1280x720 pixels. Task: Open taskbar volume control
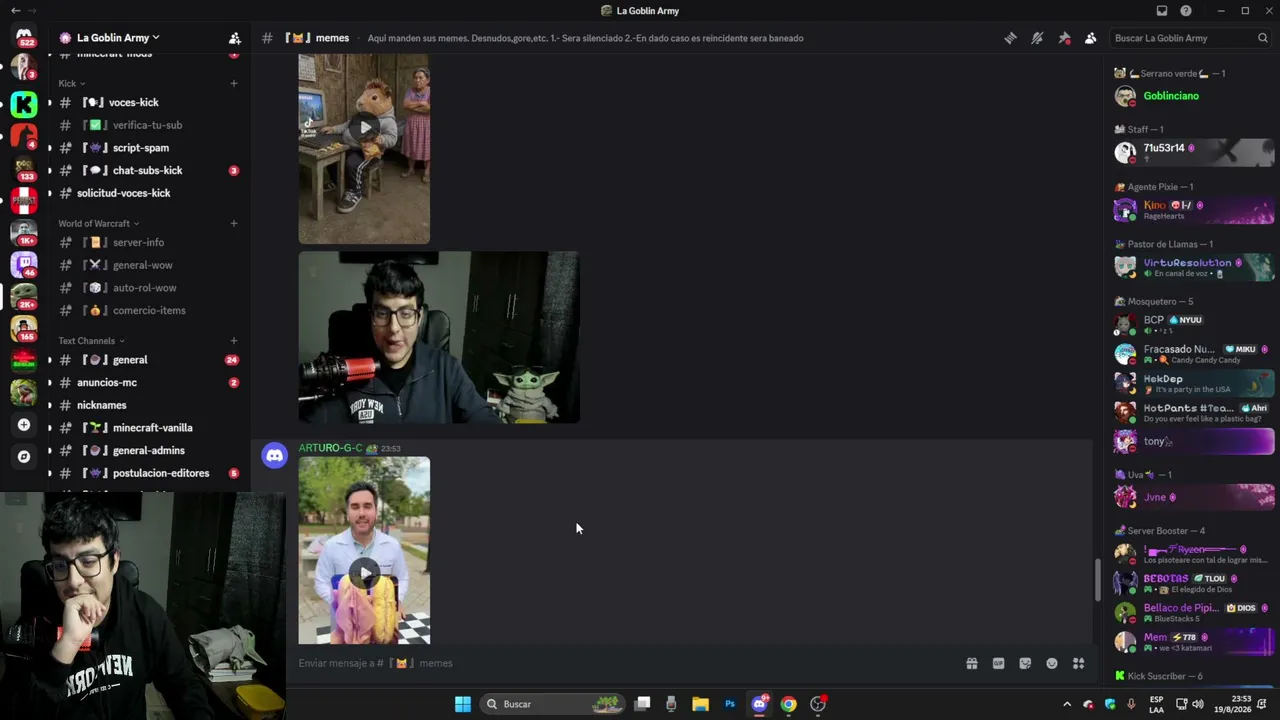click(1198, 704)
